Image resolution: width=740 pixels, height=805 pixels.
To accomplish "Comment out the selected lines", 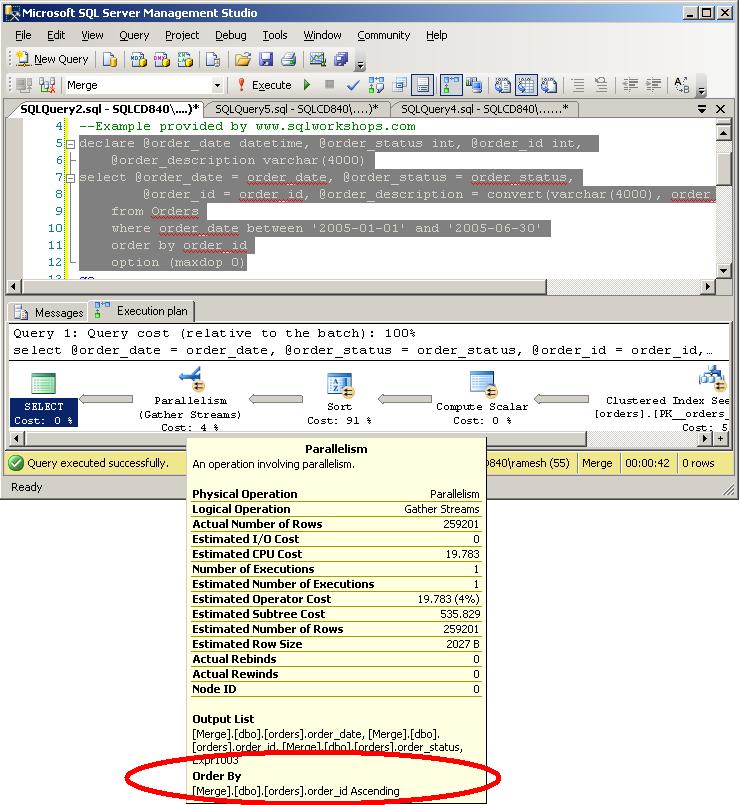I will tap(578, 85).
